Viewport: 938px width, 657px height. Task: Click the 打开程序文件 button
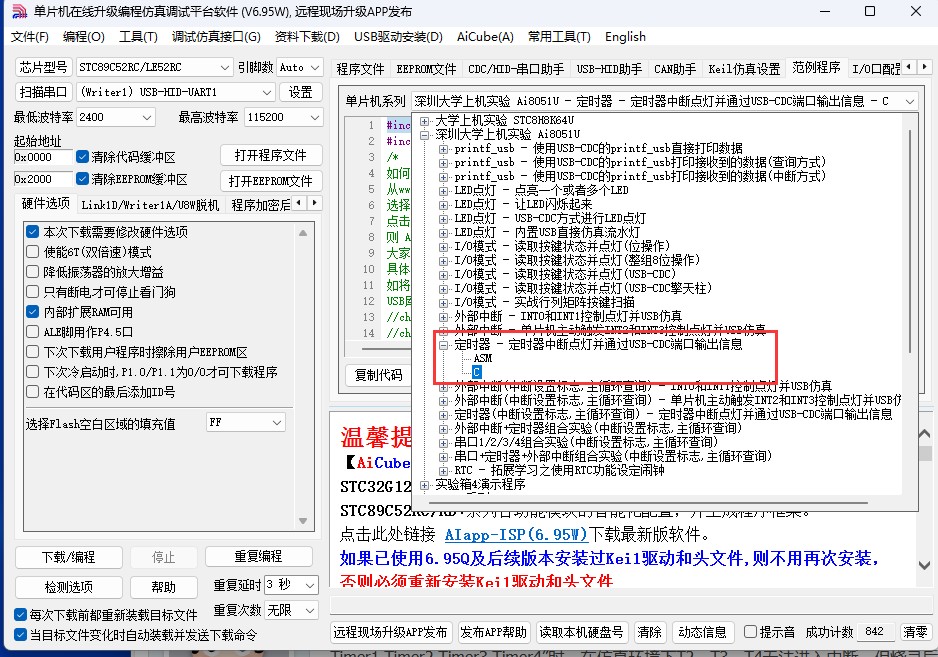[x=270, y=155]
